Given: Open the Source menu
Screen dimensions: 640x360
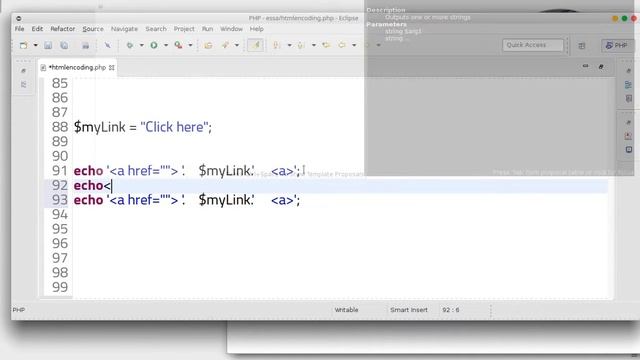Looking at the screenshot, I should tap(93, 29).
